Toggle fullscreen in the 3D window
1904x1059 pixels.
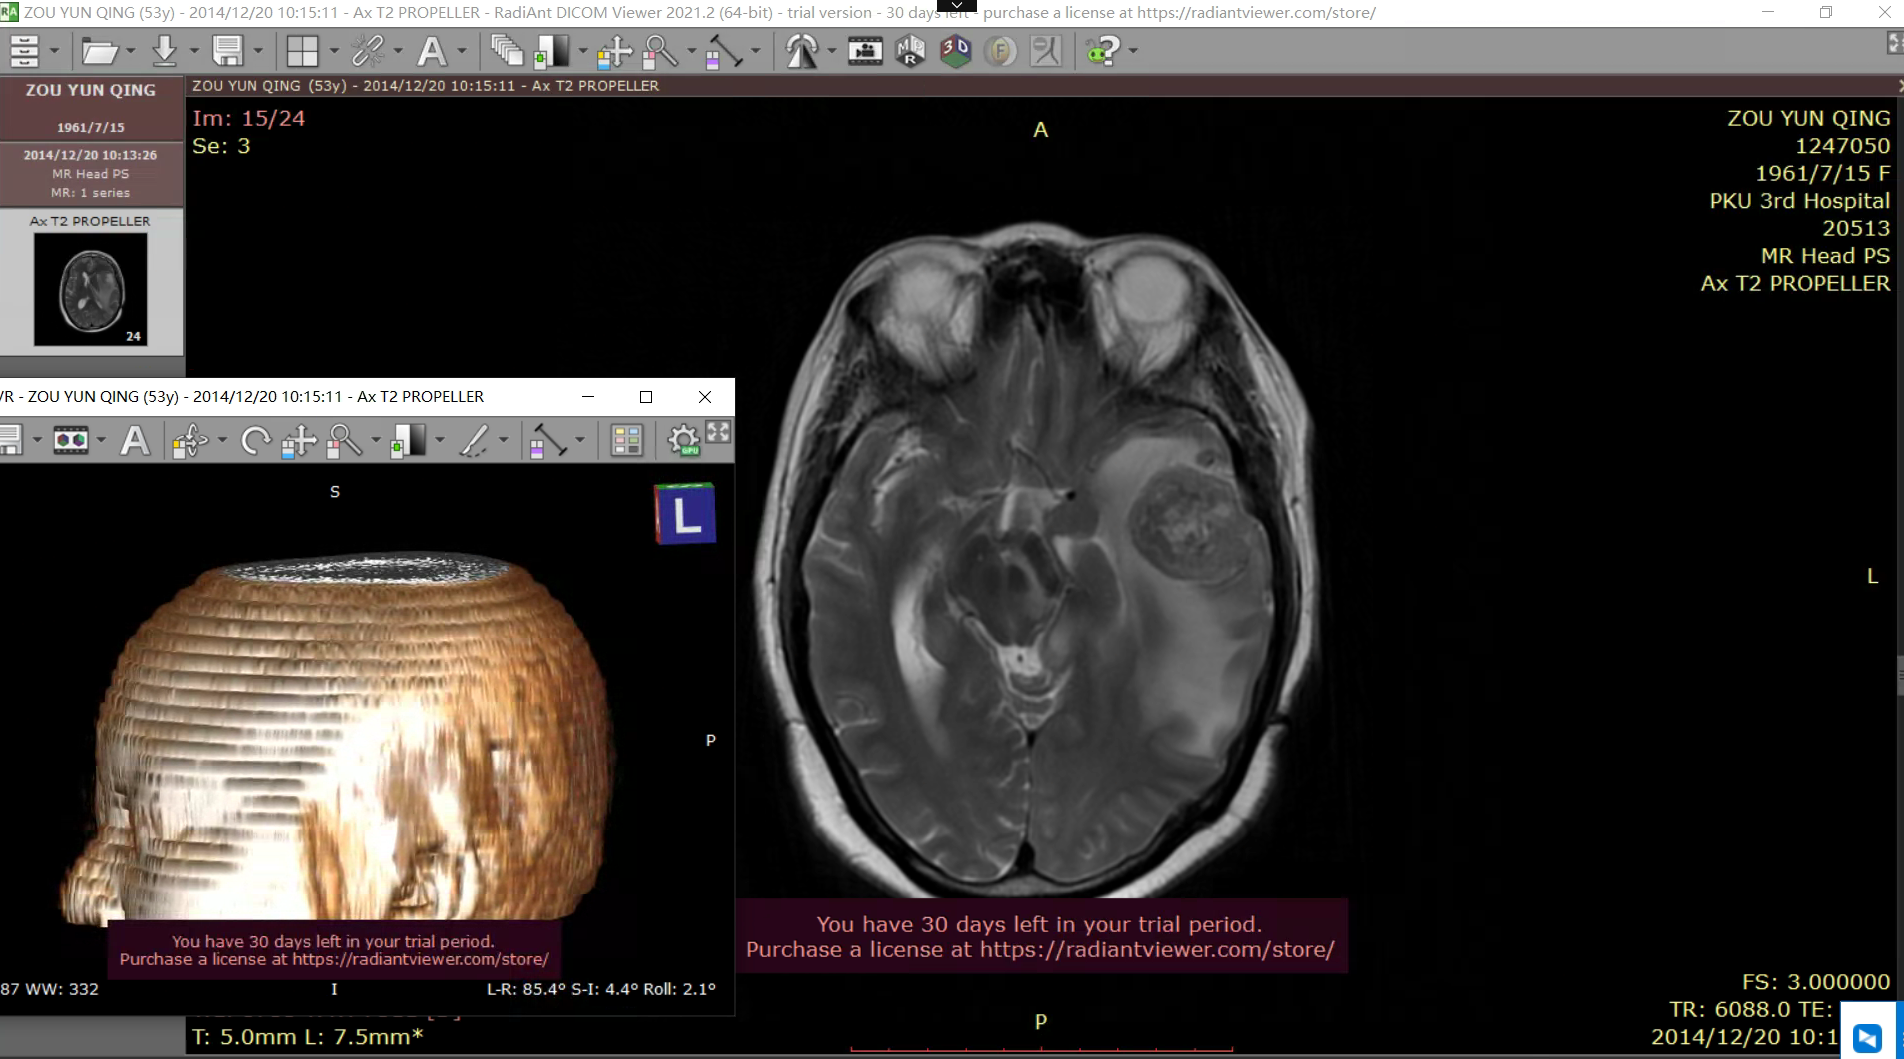(719, 432)
